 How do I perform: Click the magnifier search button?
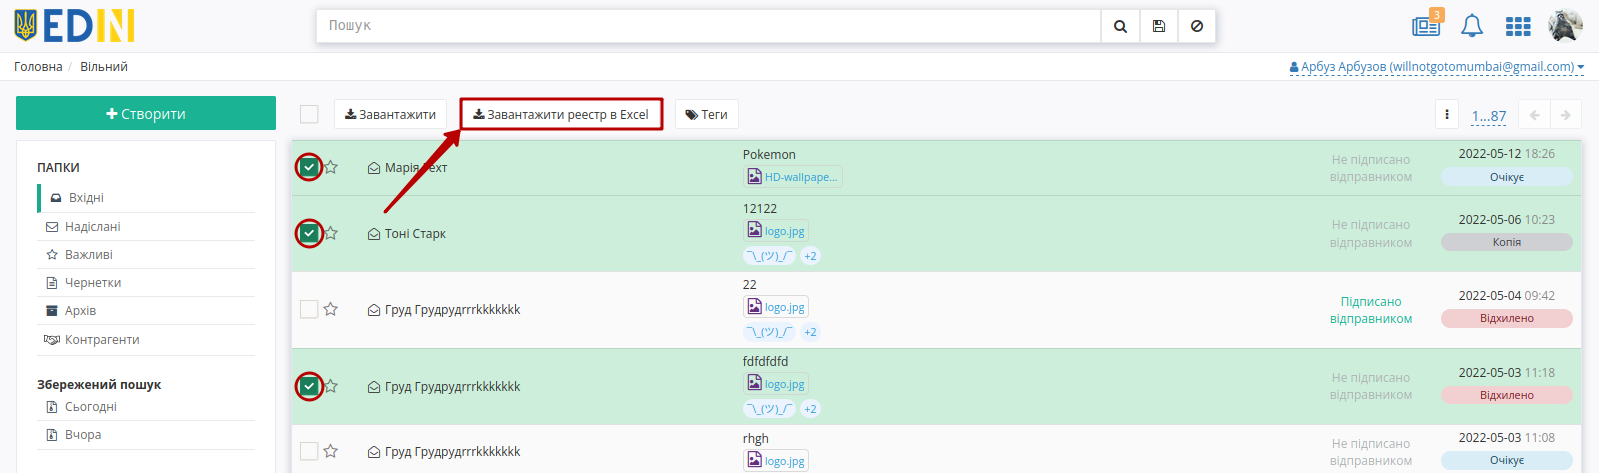[1120, 26]
